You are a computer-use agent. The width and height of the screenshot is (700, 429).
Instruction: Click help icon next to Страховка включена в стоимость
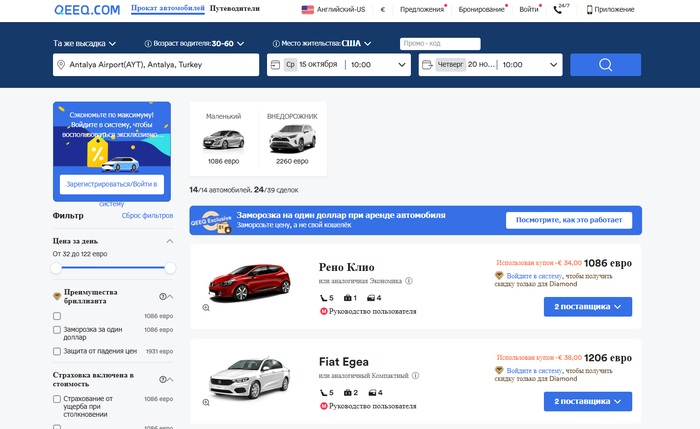(x=162, y=379)
